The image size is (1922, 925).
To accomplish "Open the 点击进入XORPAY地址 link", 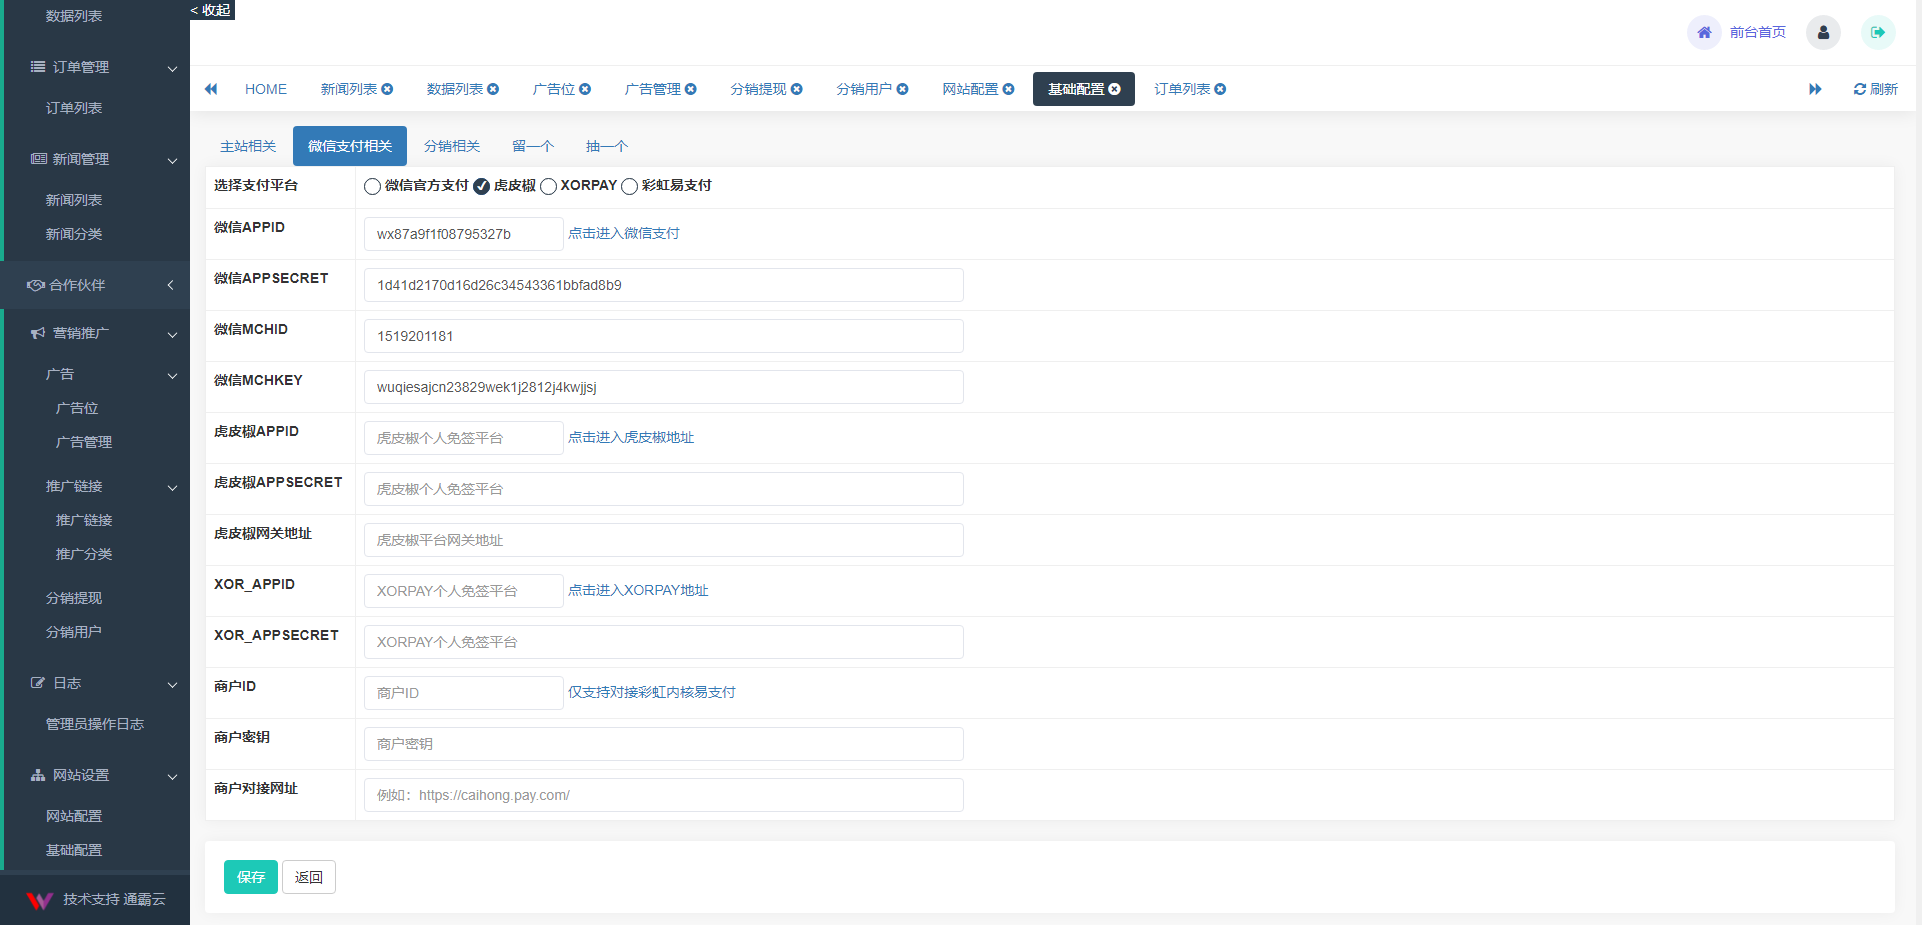I will [638, 590].
